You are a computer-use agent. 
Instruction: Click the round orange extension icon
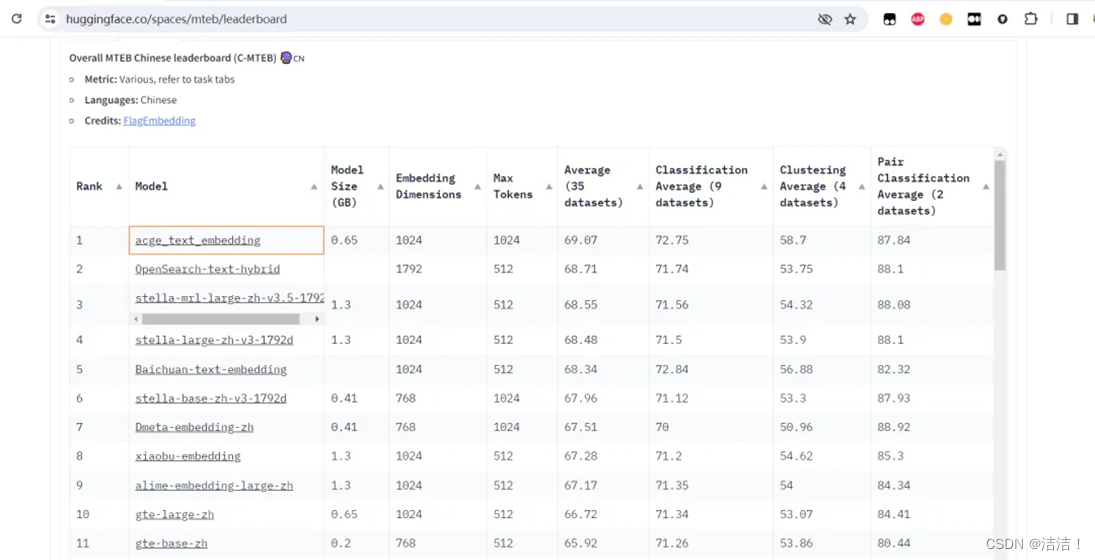946,20
